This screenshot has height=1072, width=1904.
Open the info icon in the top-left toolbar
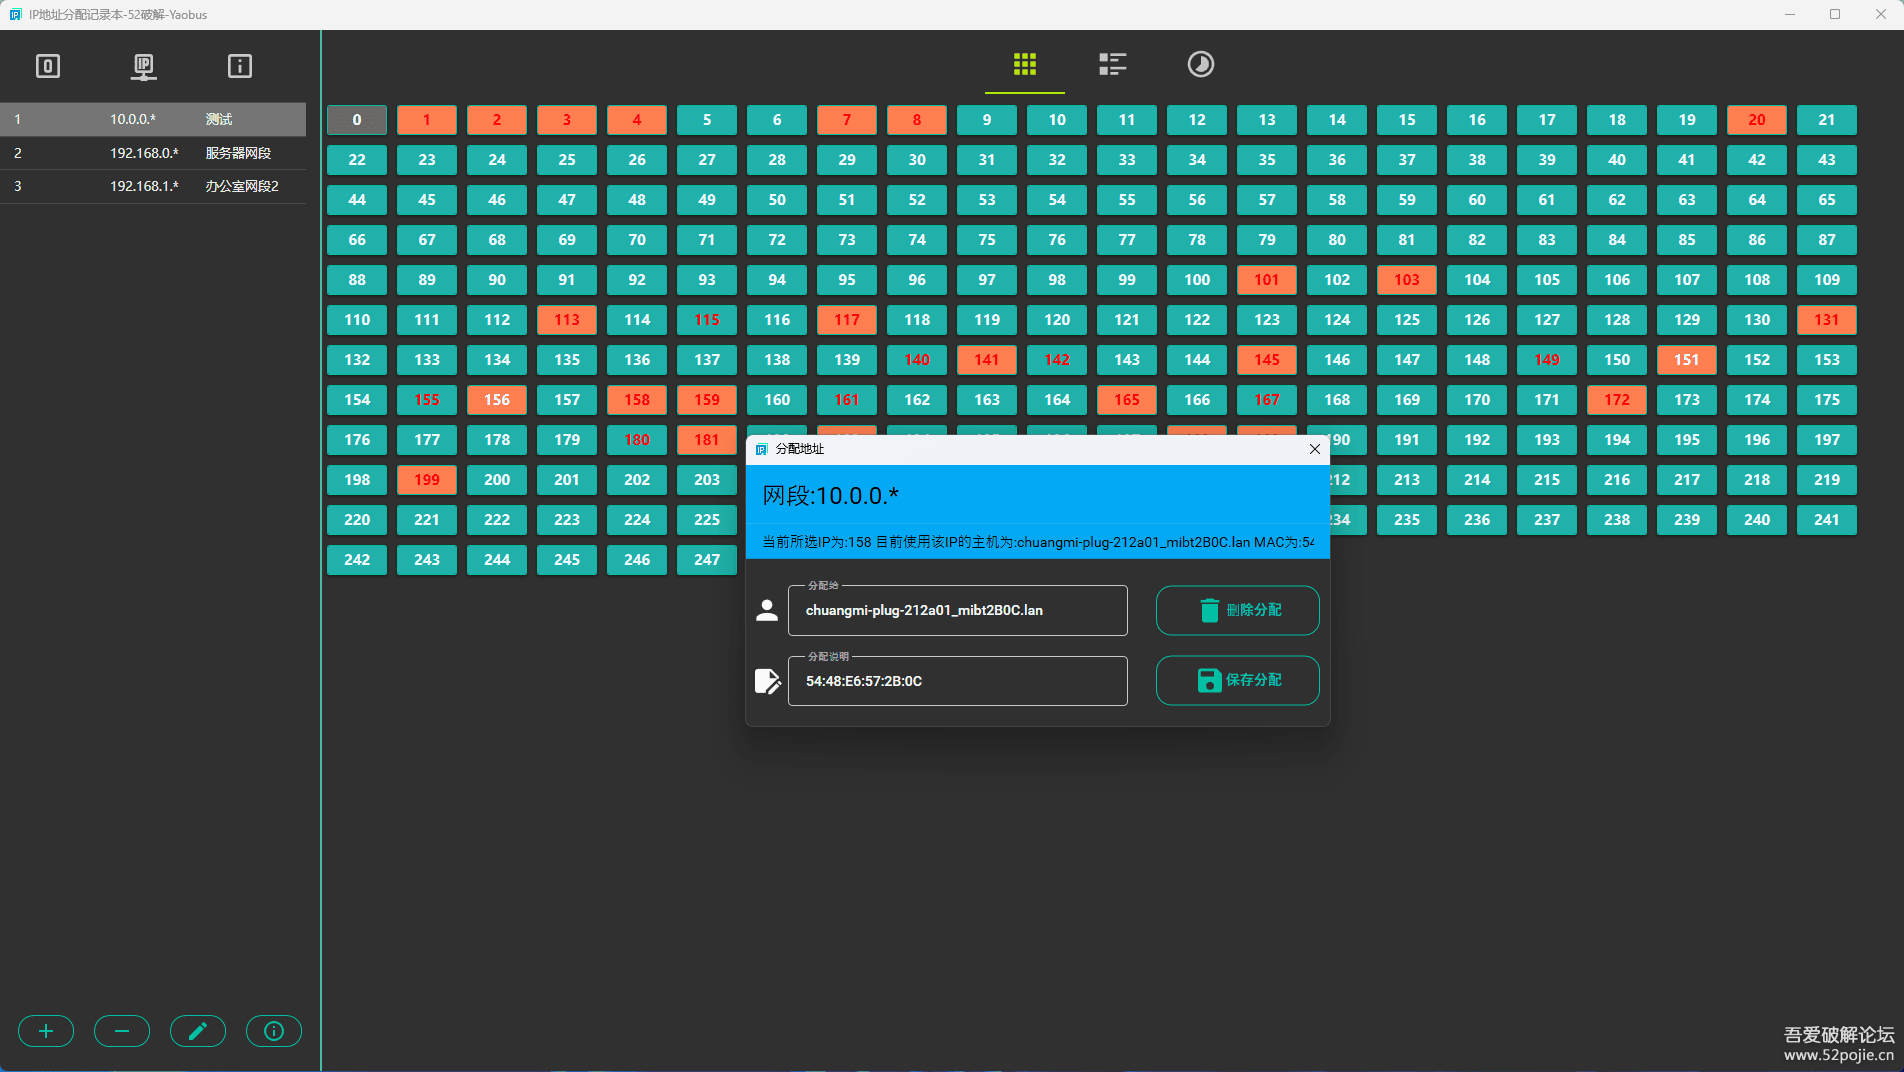[240, 66]
